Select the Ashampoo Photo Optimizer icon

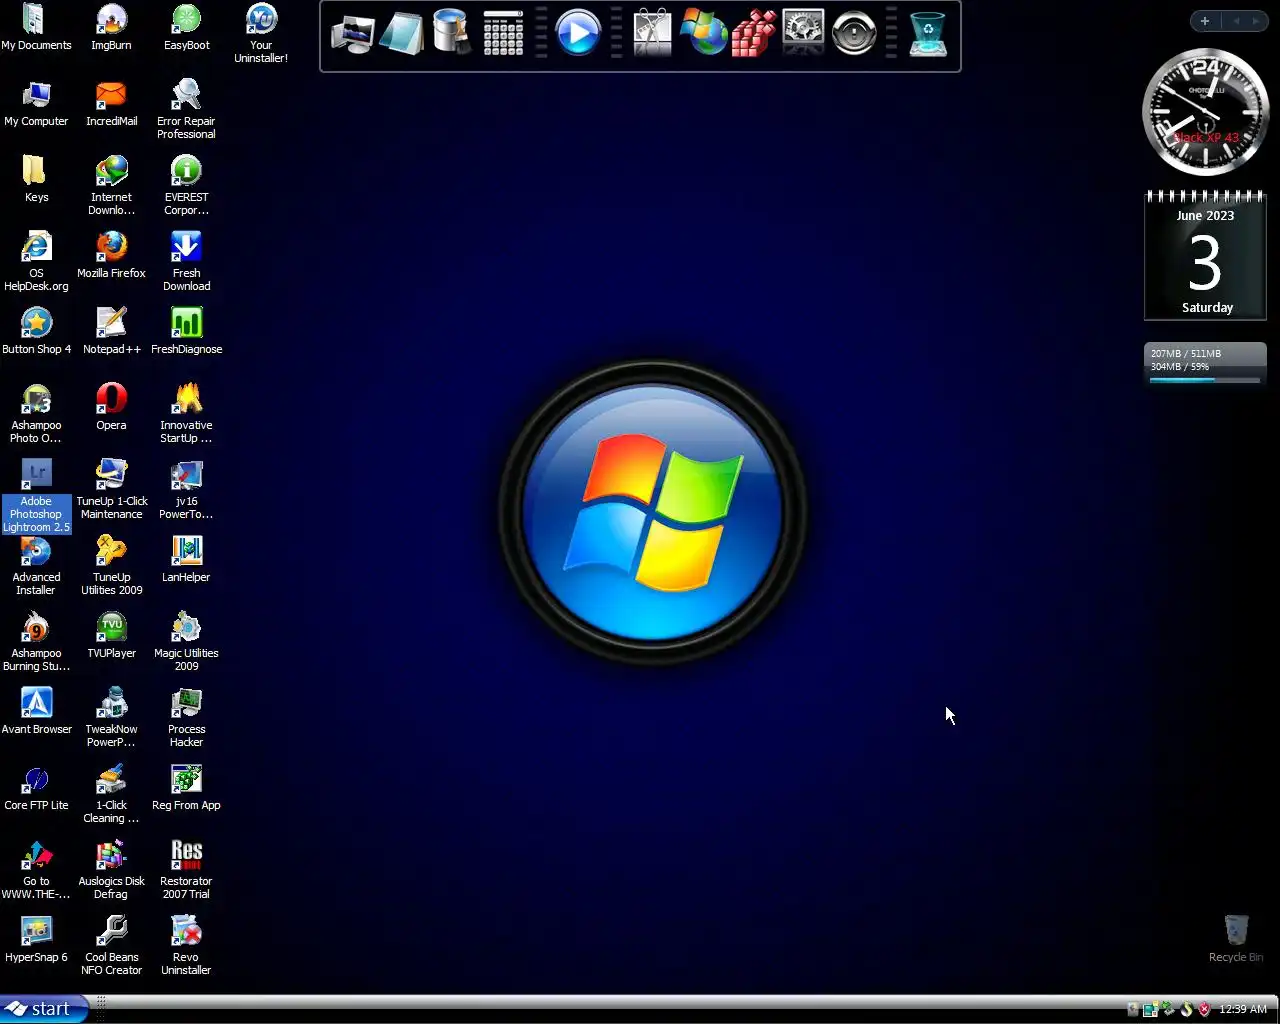click(x=36, y=414)
